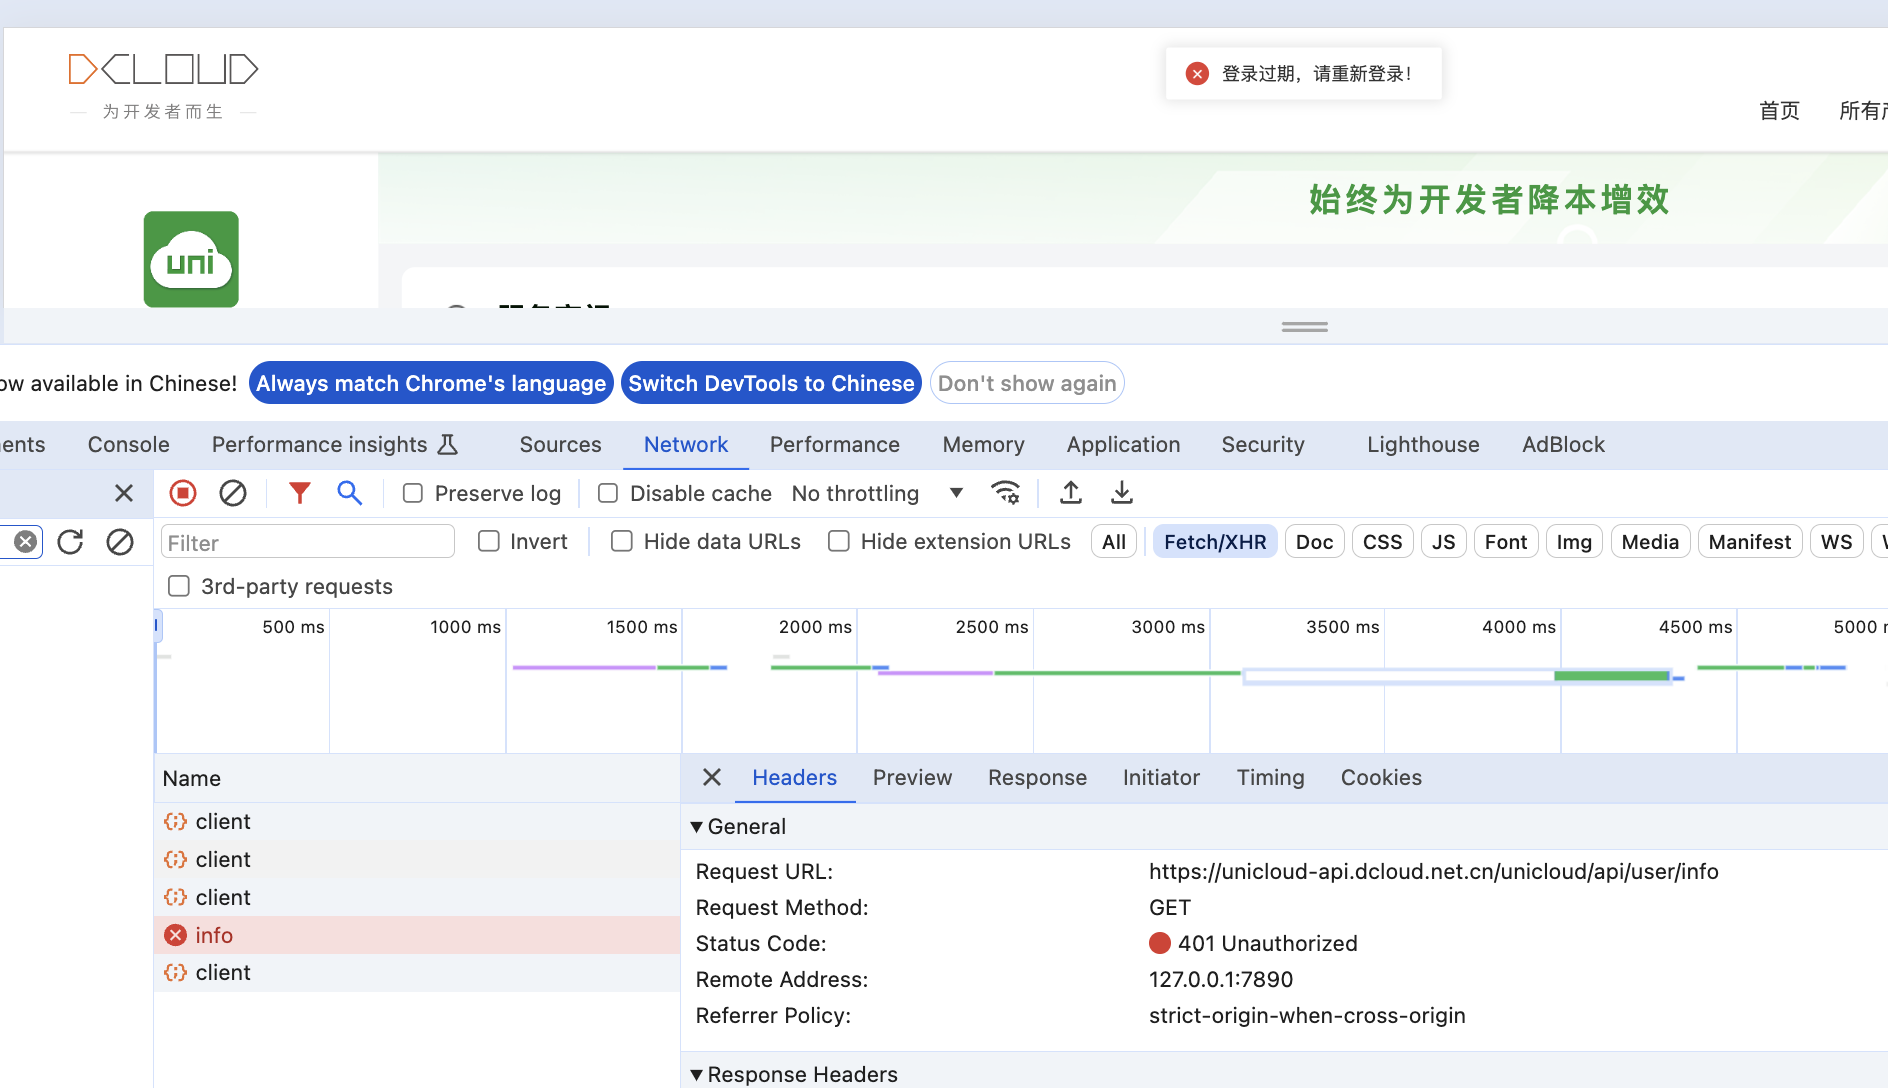The height and width of the screenshot is (1088, 1888).
Task: Collapse the Response Headers section
Action: tap(697, 1075)
